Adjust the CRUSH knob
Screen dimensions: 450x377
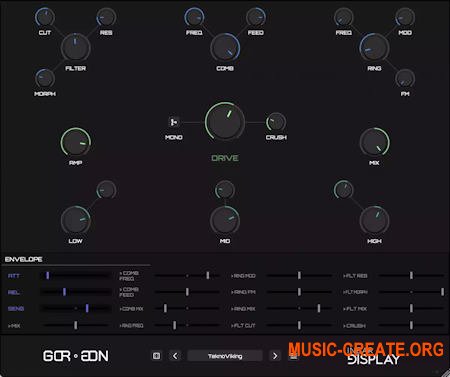(x=276, y=122)
